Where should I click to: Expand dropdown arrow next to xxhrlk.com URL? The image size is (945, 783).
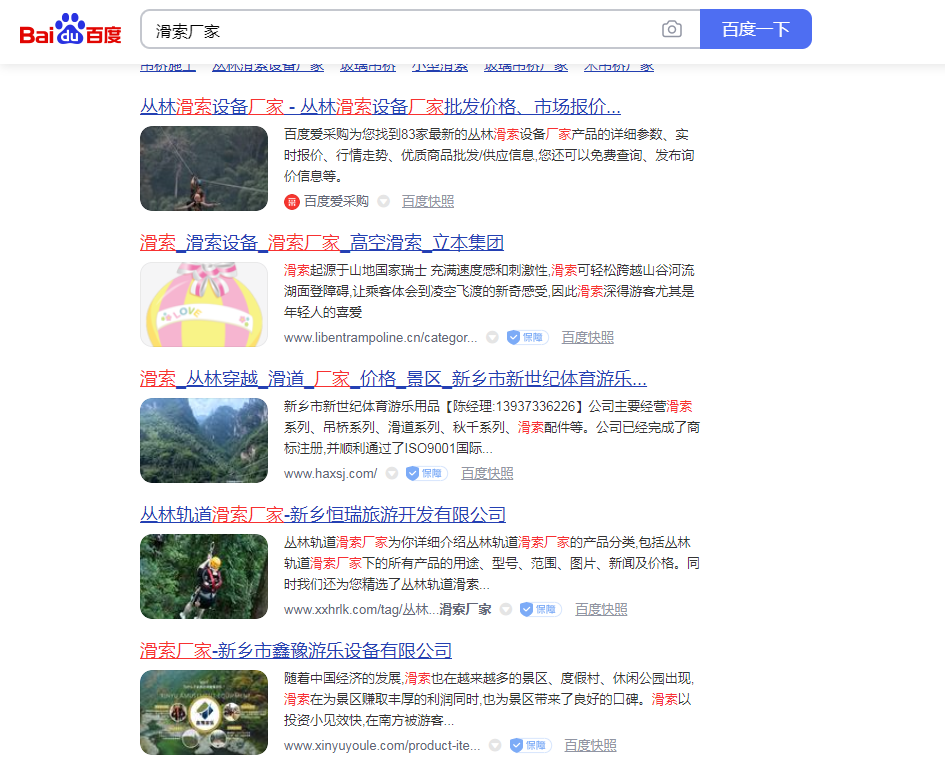pyautogui.click(x=506, y=609)
